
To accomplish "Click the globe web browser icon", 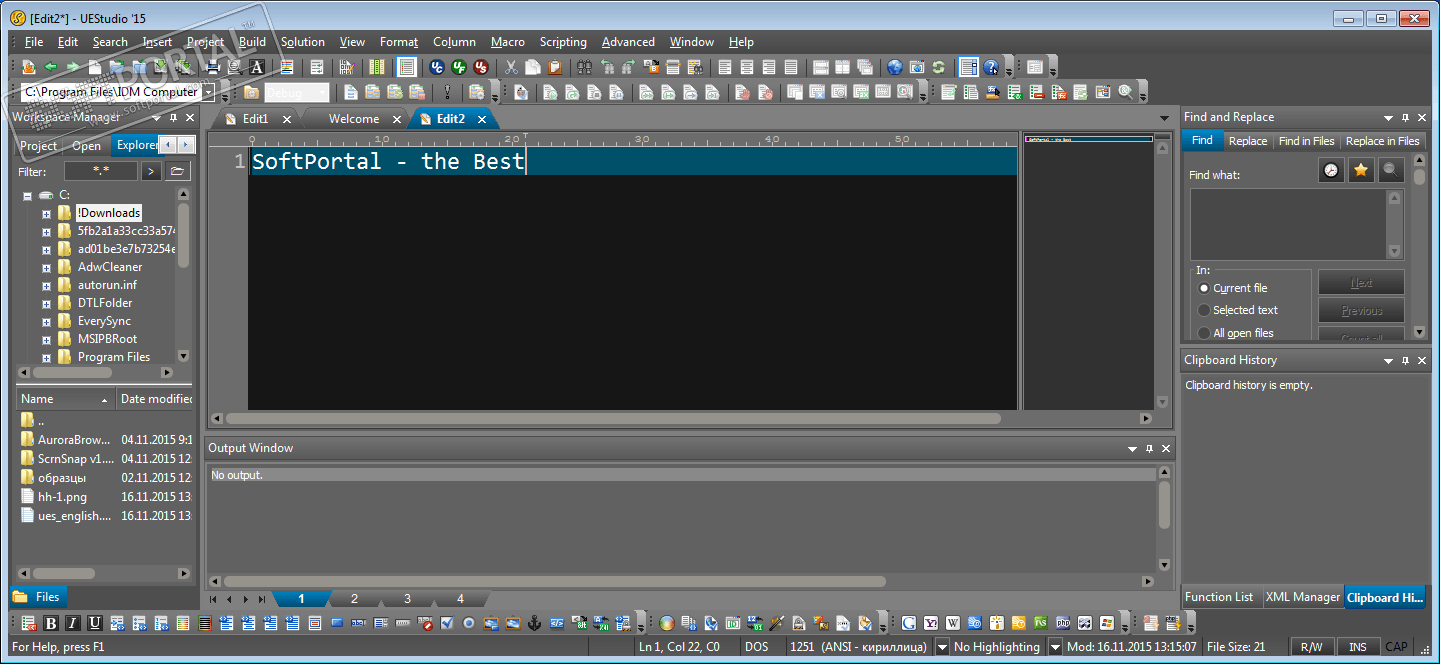I will [894, 67].
